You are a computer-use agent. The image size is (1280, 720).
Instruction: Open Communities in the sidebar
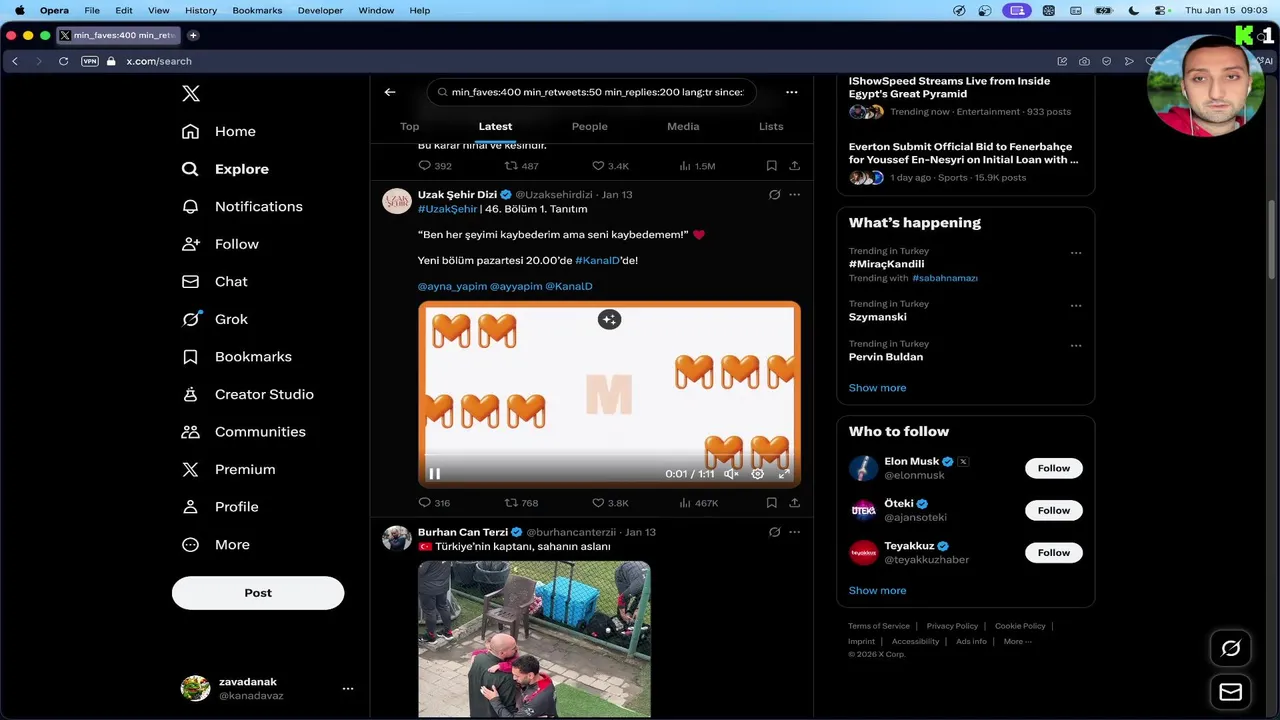click(244, 432)
